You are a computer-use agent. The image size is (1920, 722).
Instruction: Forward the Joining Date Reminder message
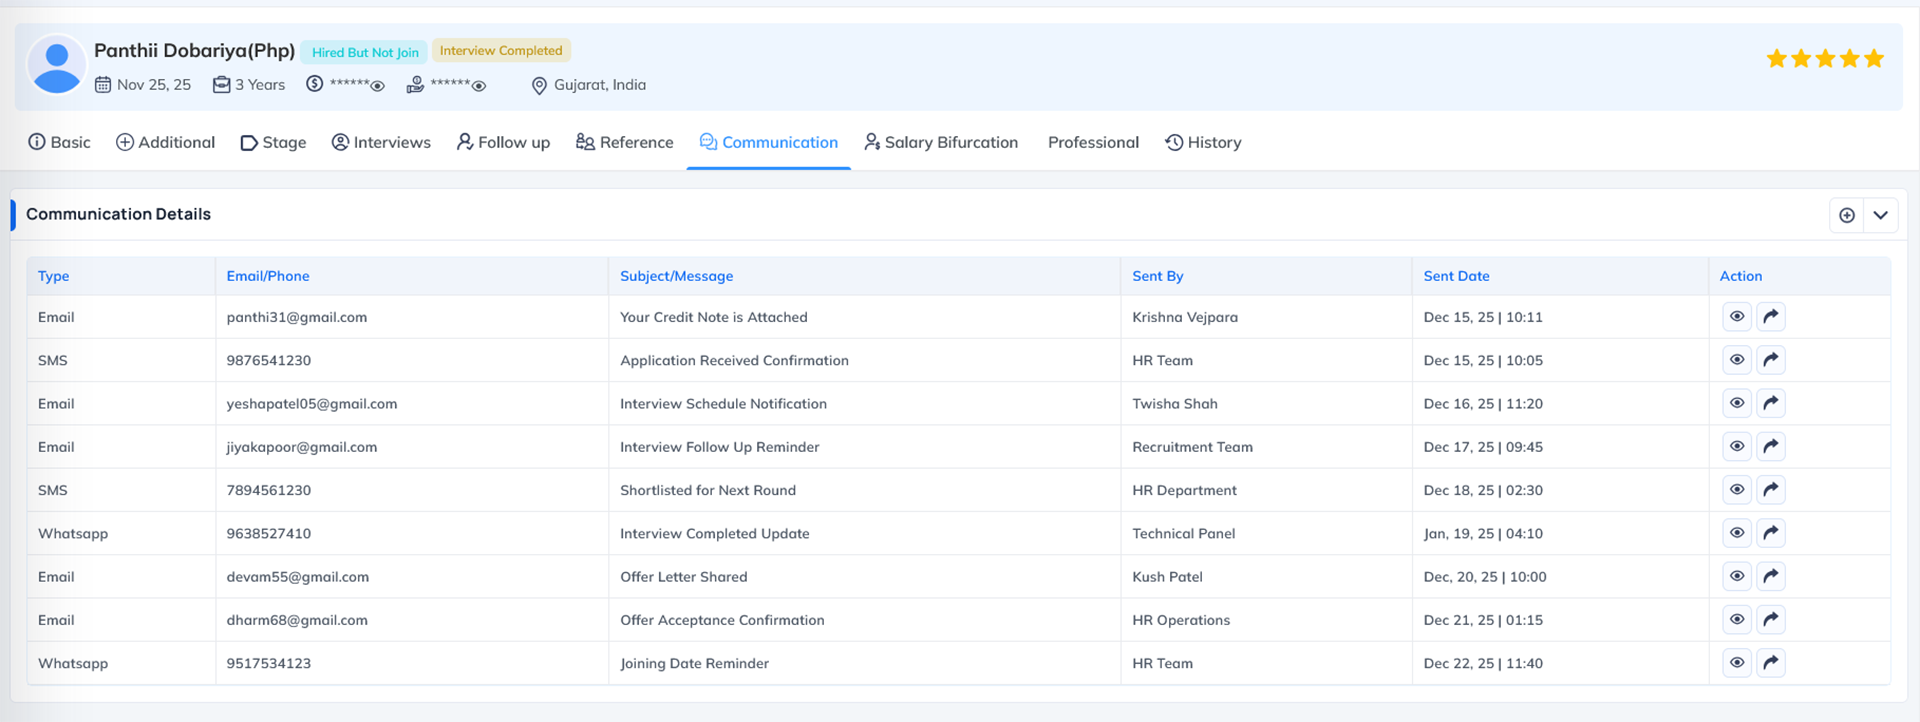(x=1770, y=663)
